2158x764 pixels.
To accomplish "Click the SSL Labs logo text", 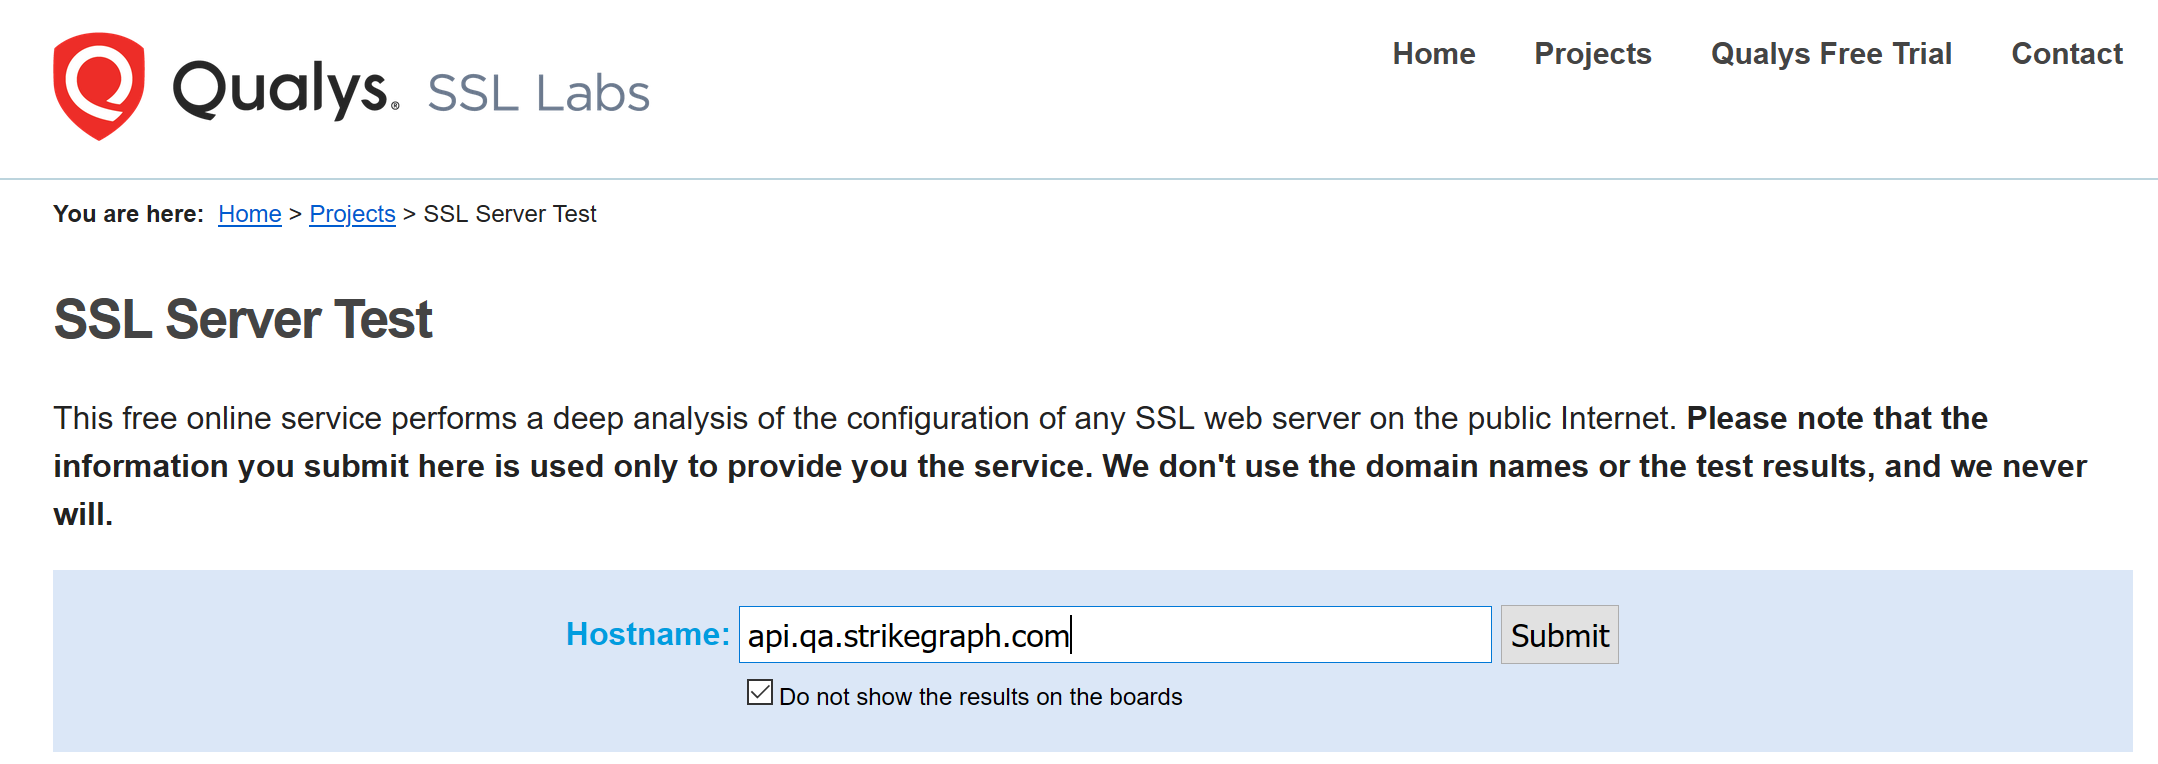I will [x=538, y=93].
